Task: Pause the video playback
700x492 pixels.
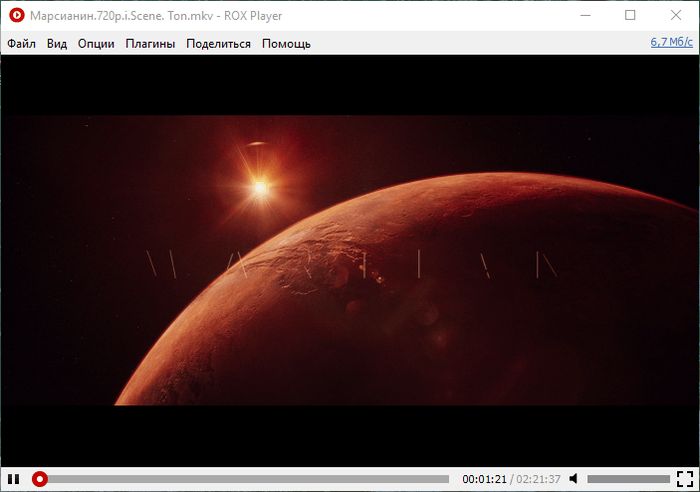Action: (14, 479)
